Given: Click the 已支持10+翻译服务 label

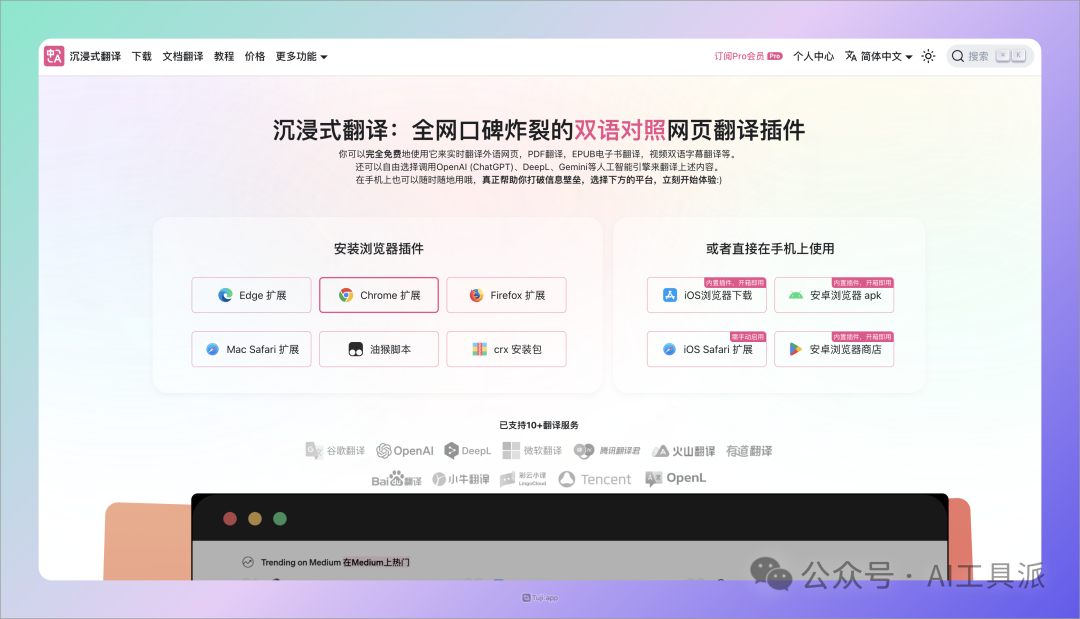Looking at the screenshot, I should [539, 425].
